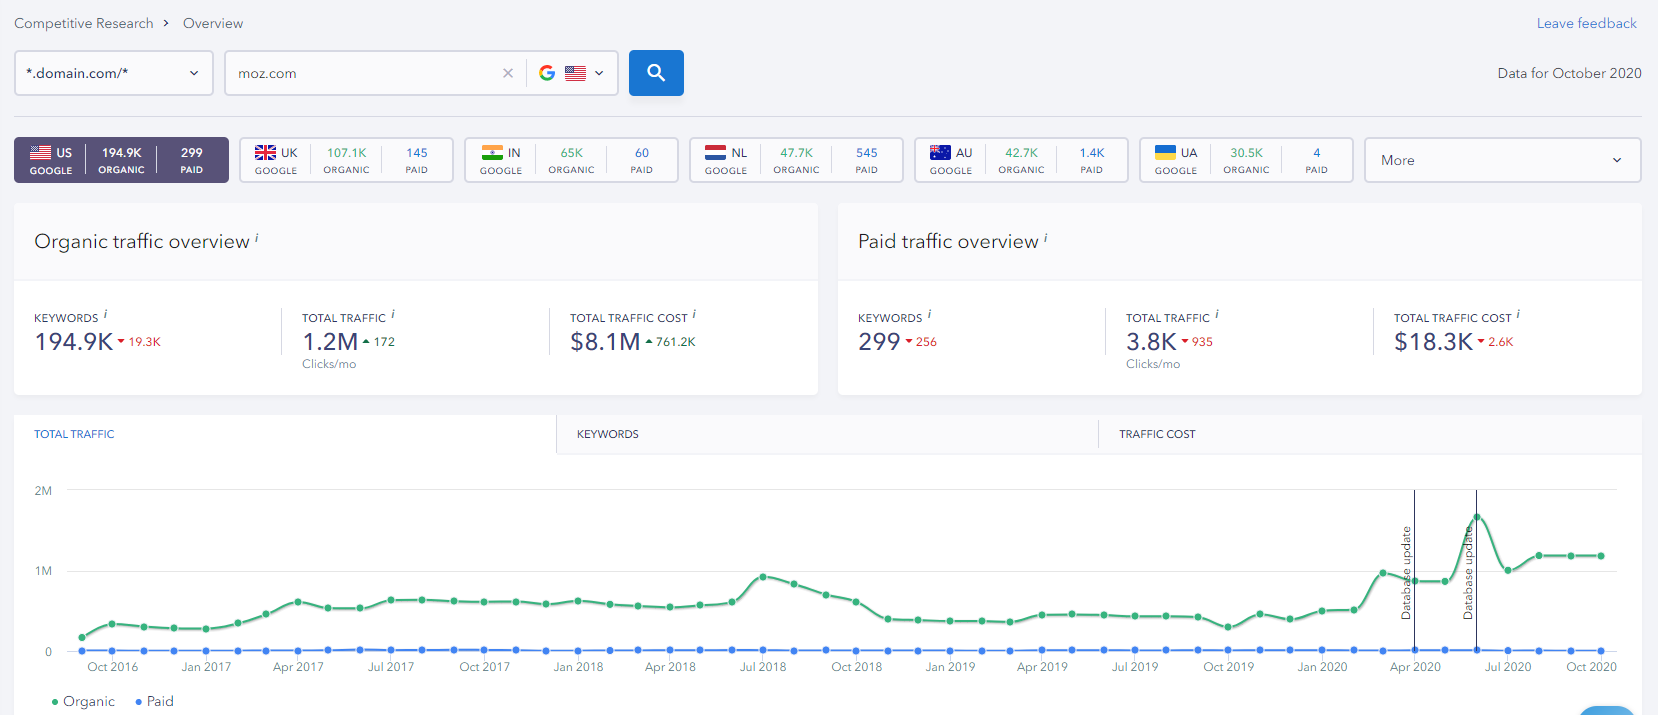
Task: Click the Apr 2020 Database update marker line
Action: click(x=1414, y=570)
